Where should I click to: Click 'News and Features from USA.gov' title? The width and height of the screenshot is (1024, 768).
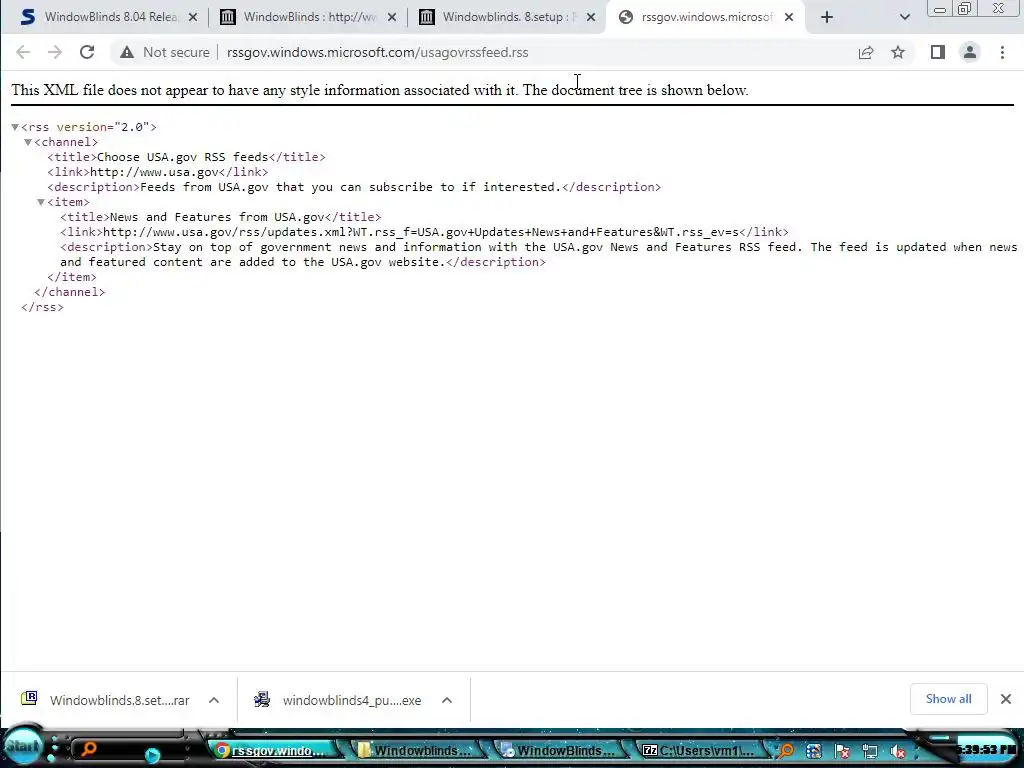(x=217, y=217)
